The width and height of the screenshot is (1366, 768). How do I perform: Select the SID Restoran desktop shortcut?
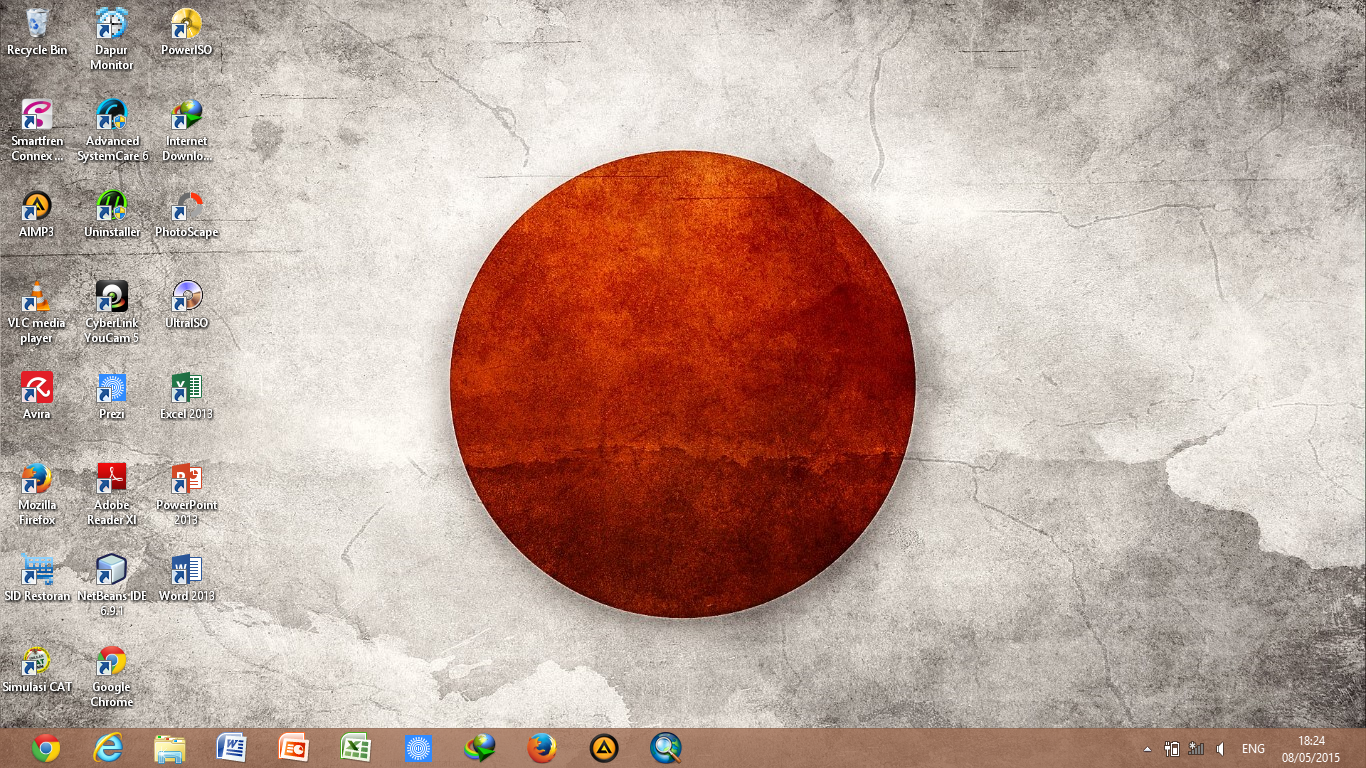pos(37,578)
